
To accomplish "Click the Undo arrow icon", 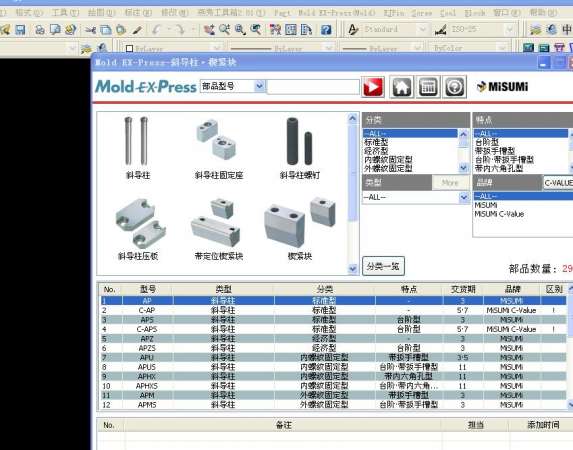I will 156,29.
